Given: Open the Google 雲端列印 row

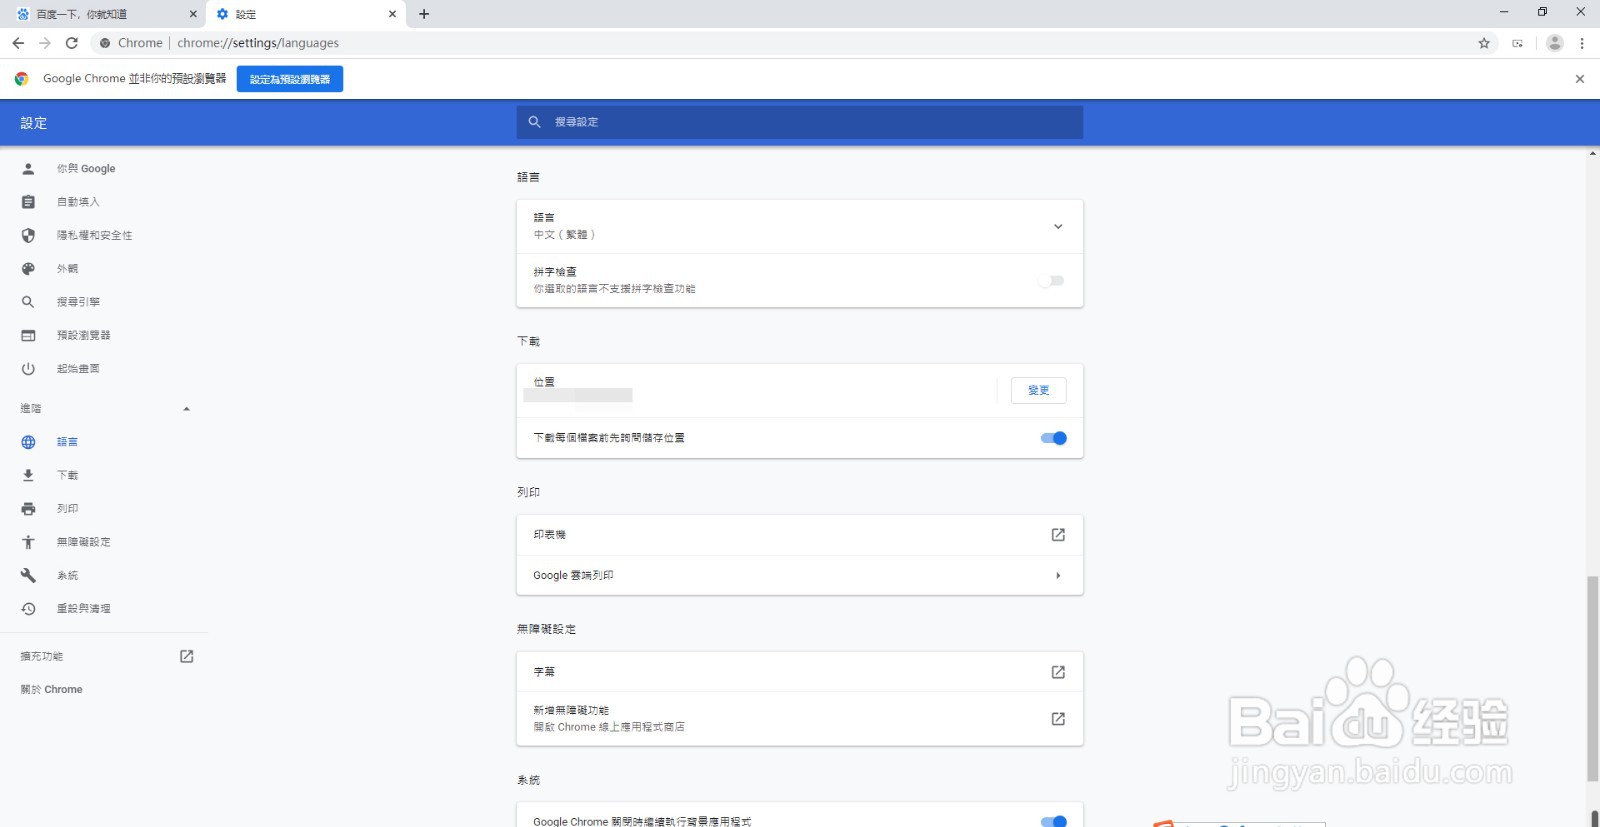Looking at the screenshot, I should (800, 576).
